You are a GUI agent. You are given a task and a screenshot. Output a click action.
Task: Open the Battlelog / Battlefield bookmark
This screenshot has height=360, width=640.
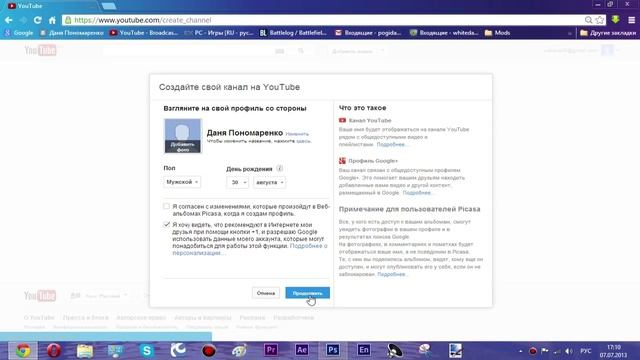pos(293,33)
